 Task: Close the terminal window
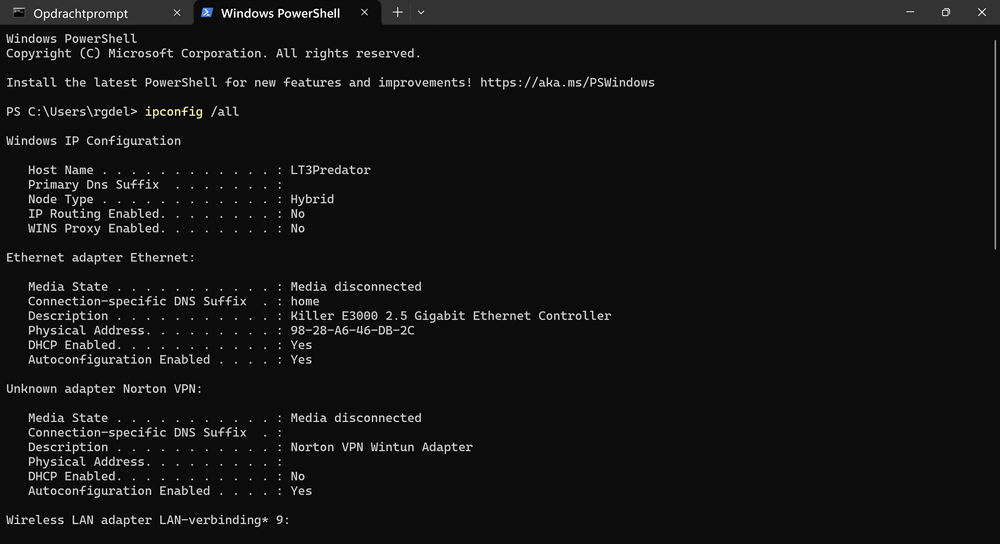982,12
